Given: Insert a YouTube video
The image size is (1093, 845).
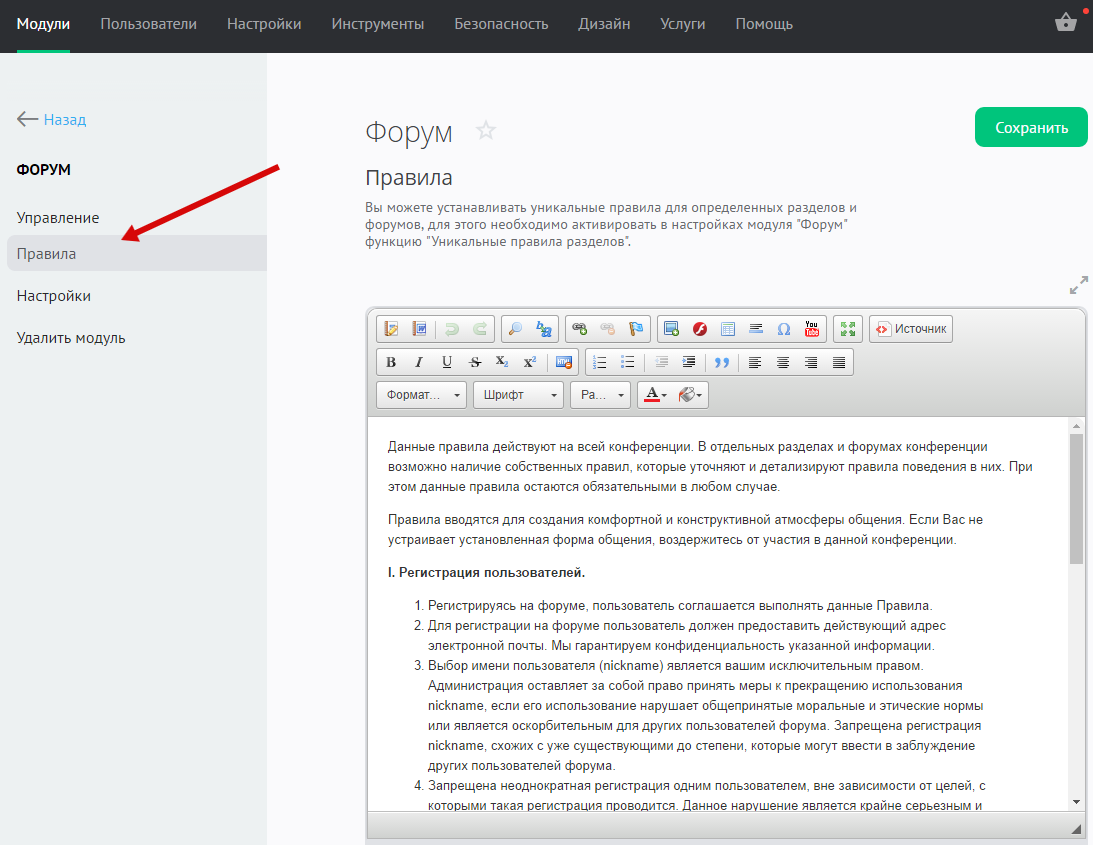Looking at the screenshot, I should tap(811, 329).
